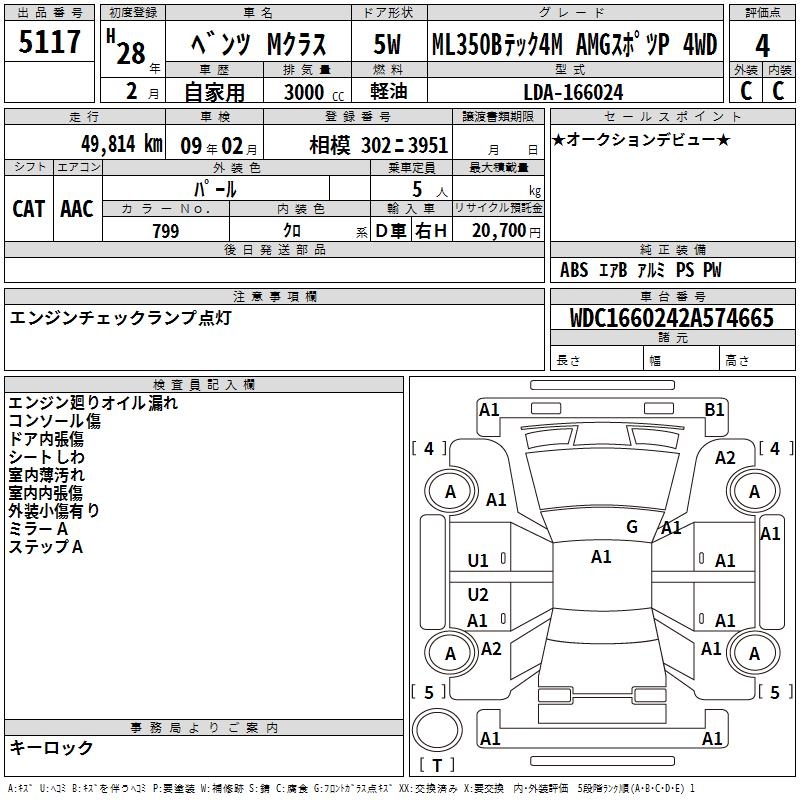Click the star-marked オークションデビュー sales point
The width and height of the screenshot is (800, 800).
pos(640,139)
